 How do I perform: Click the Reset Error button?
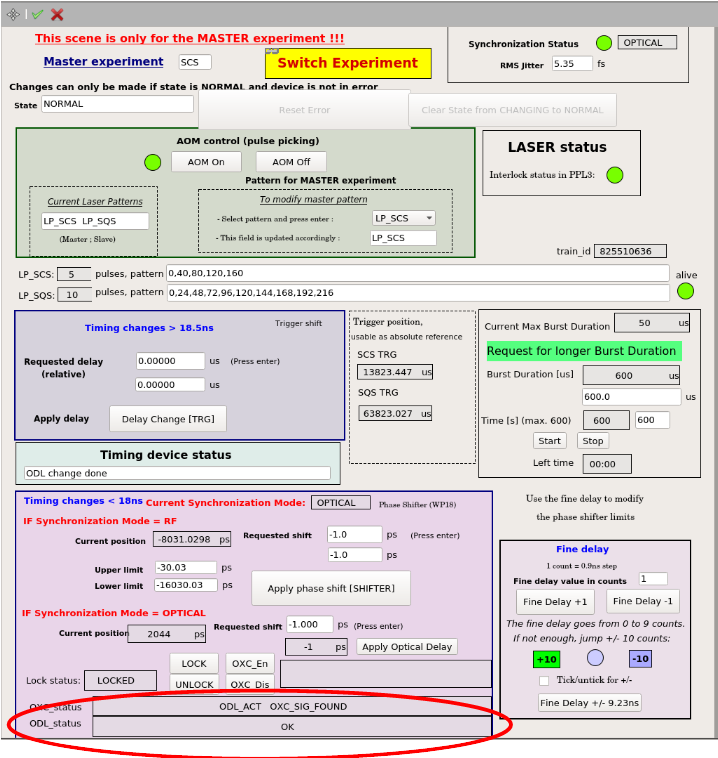pyautogui.click(x=305, y=110)
